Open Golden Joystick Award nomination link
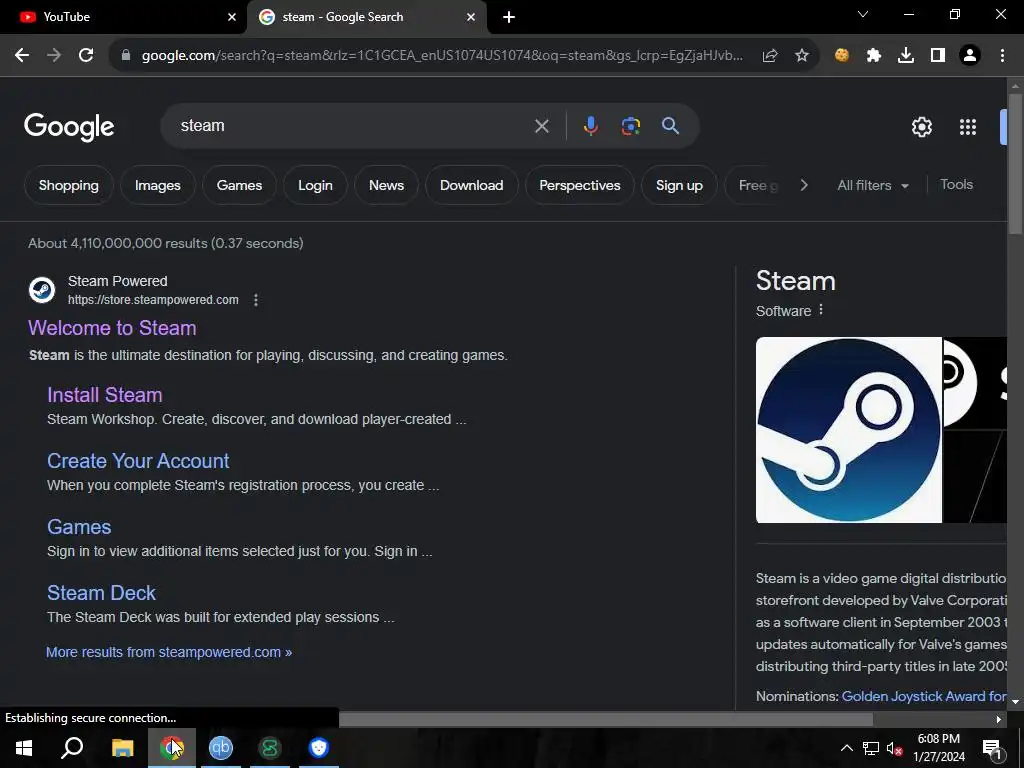Screen dimensions: 1024x768 [923, 696]
